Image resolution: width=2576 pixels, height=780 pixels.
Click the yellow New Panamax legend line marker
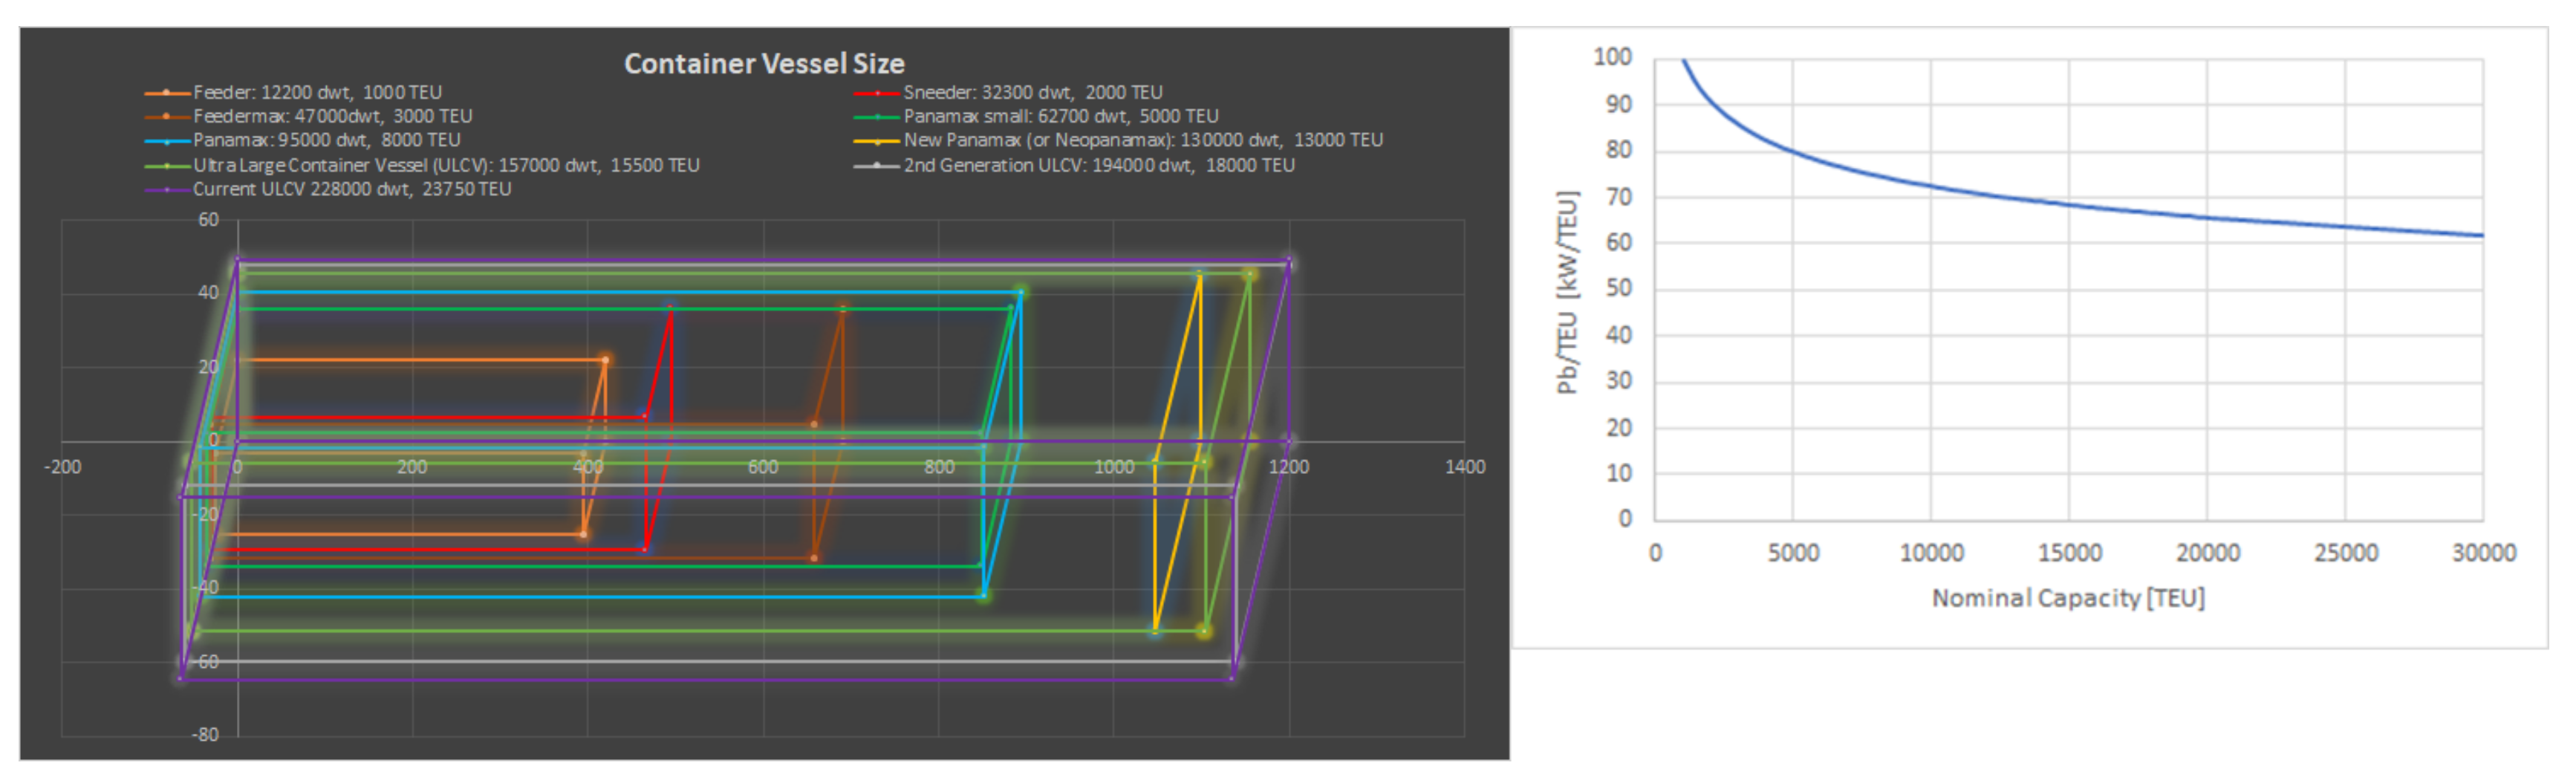[876, 141]
